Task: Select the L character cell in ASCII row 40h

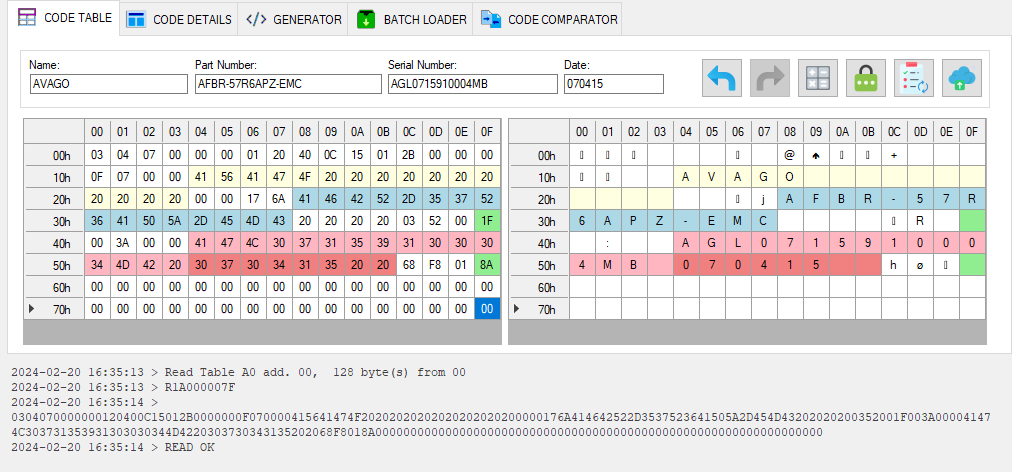Action: 738,243
